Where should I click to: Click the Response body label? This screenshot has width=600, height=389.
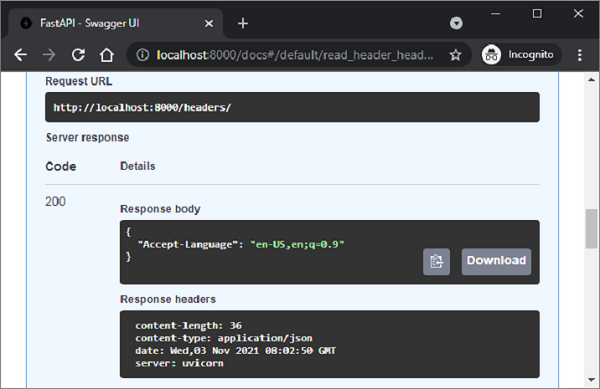(x=160, y=209)
